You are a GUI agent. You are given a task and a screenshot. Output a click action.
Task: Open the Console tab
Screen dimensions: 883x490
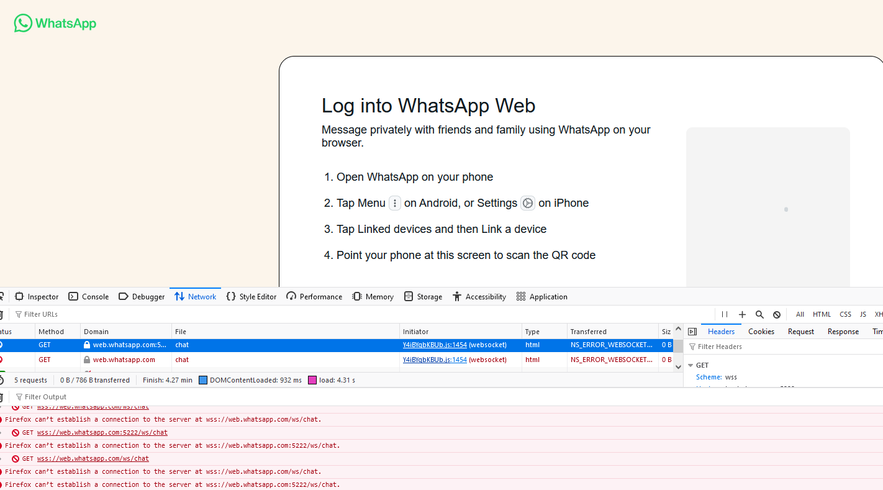tap(88, 296)
